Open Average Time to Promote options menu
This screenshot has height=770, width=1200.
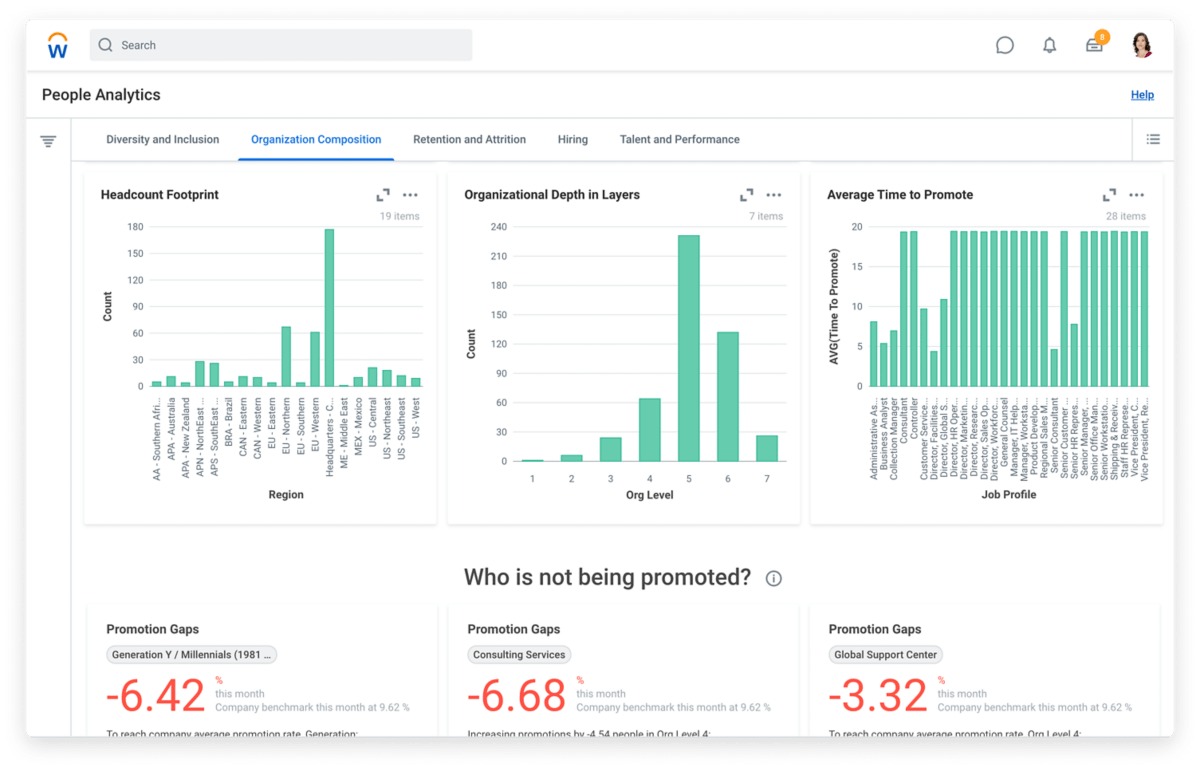click(1136, 195)
